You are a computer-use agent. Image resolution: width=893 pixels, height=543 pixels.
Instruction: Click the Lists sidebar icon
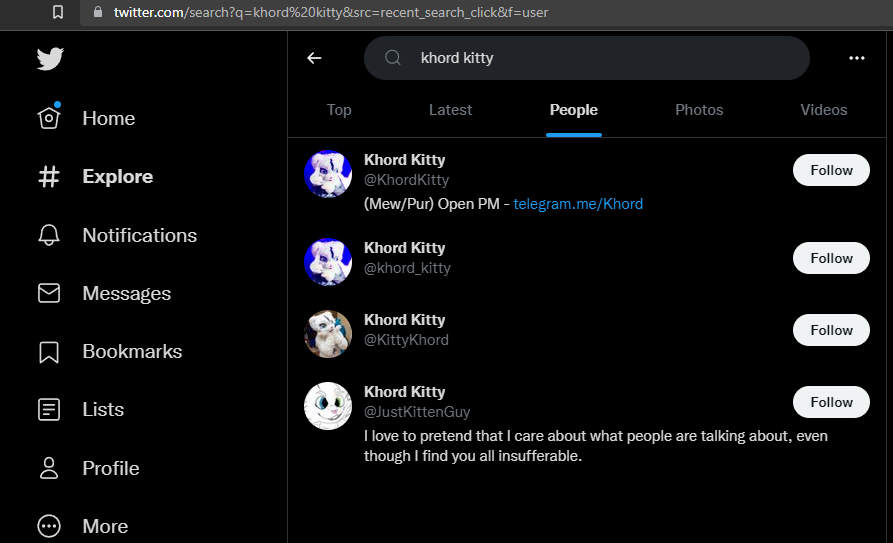[x=49, y=410]
